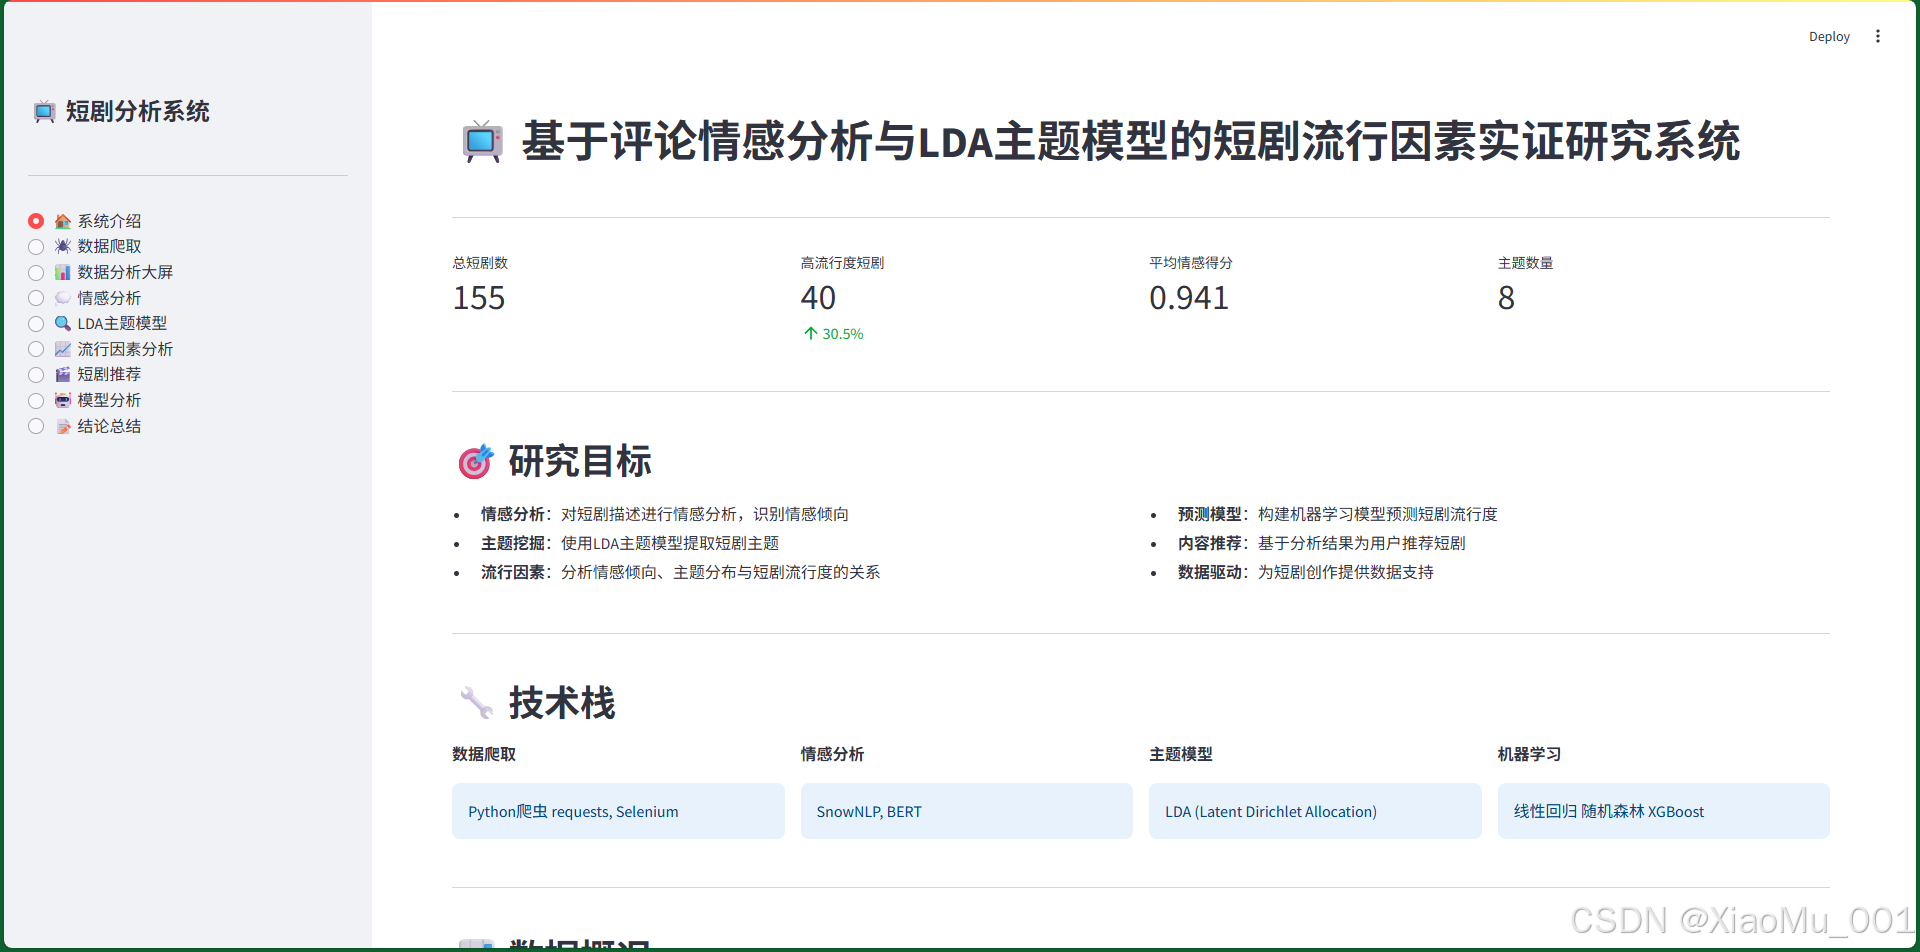This screenshot has width=1920, height=952.
Task: Click the Deploy button
Action: [x=1829, y=37]
